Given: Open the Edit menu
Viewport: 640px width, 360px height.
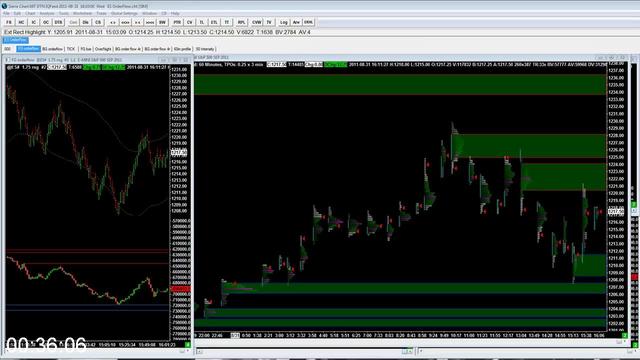Looking at the screenshot, I should 17,13.
